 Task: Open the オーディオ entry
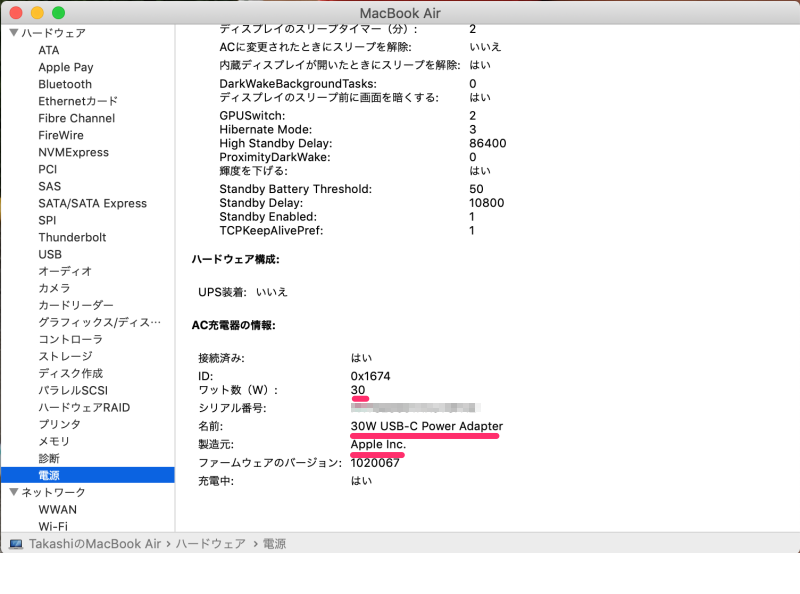(x=65, y=271)
